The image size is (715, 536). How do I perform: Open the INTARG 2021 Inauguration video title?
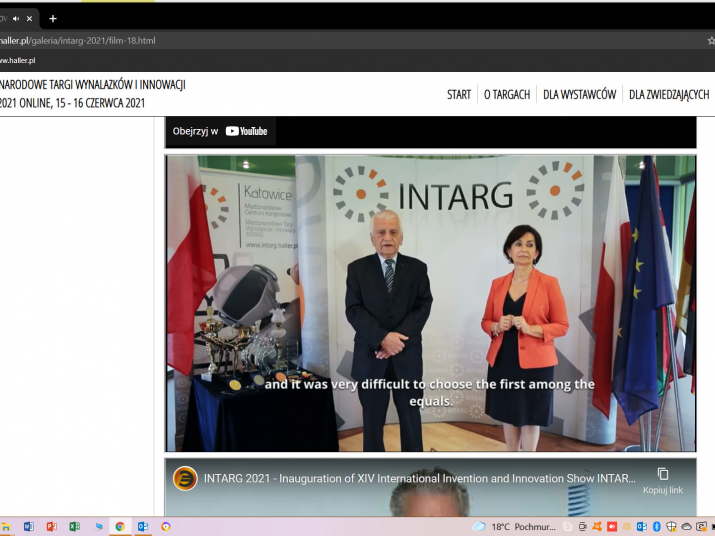[x=420, y=478]
